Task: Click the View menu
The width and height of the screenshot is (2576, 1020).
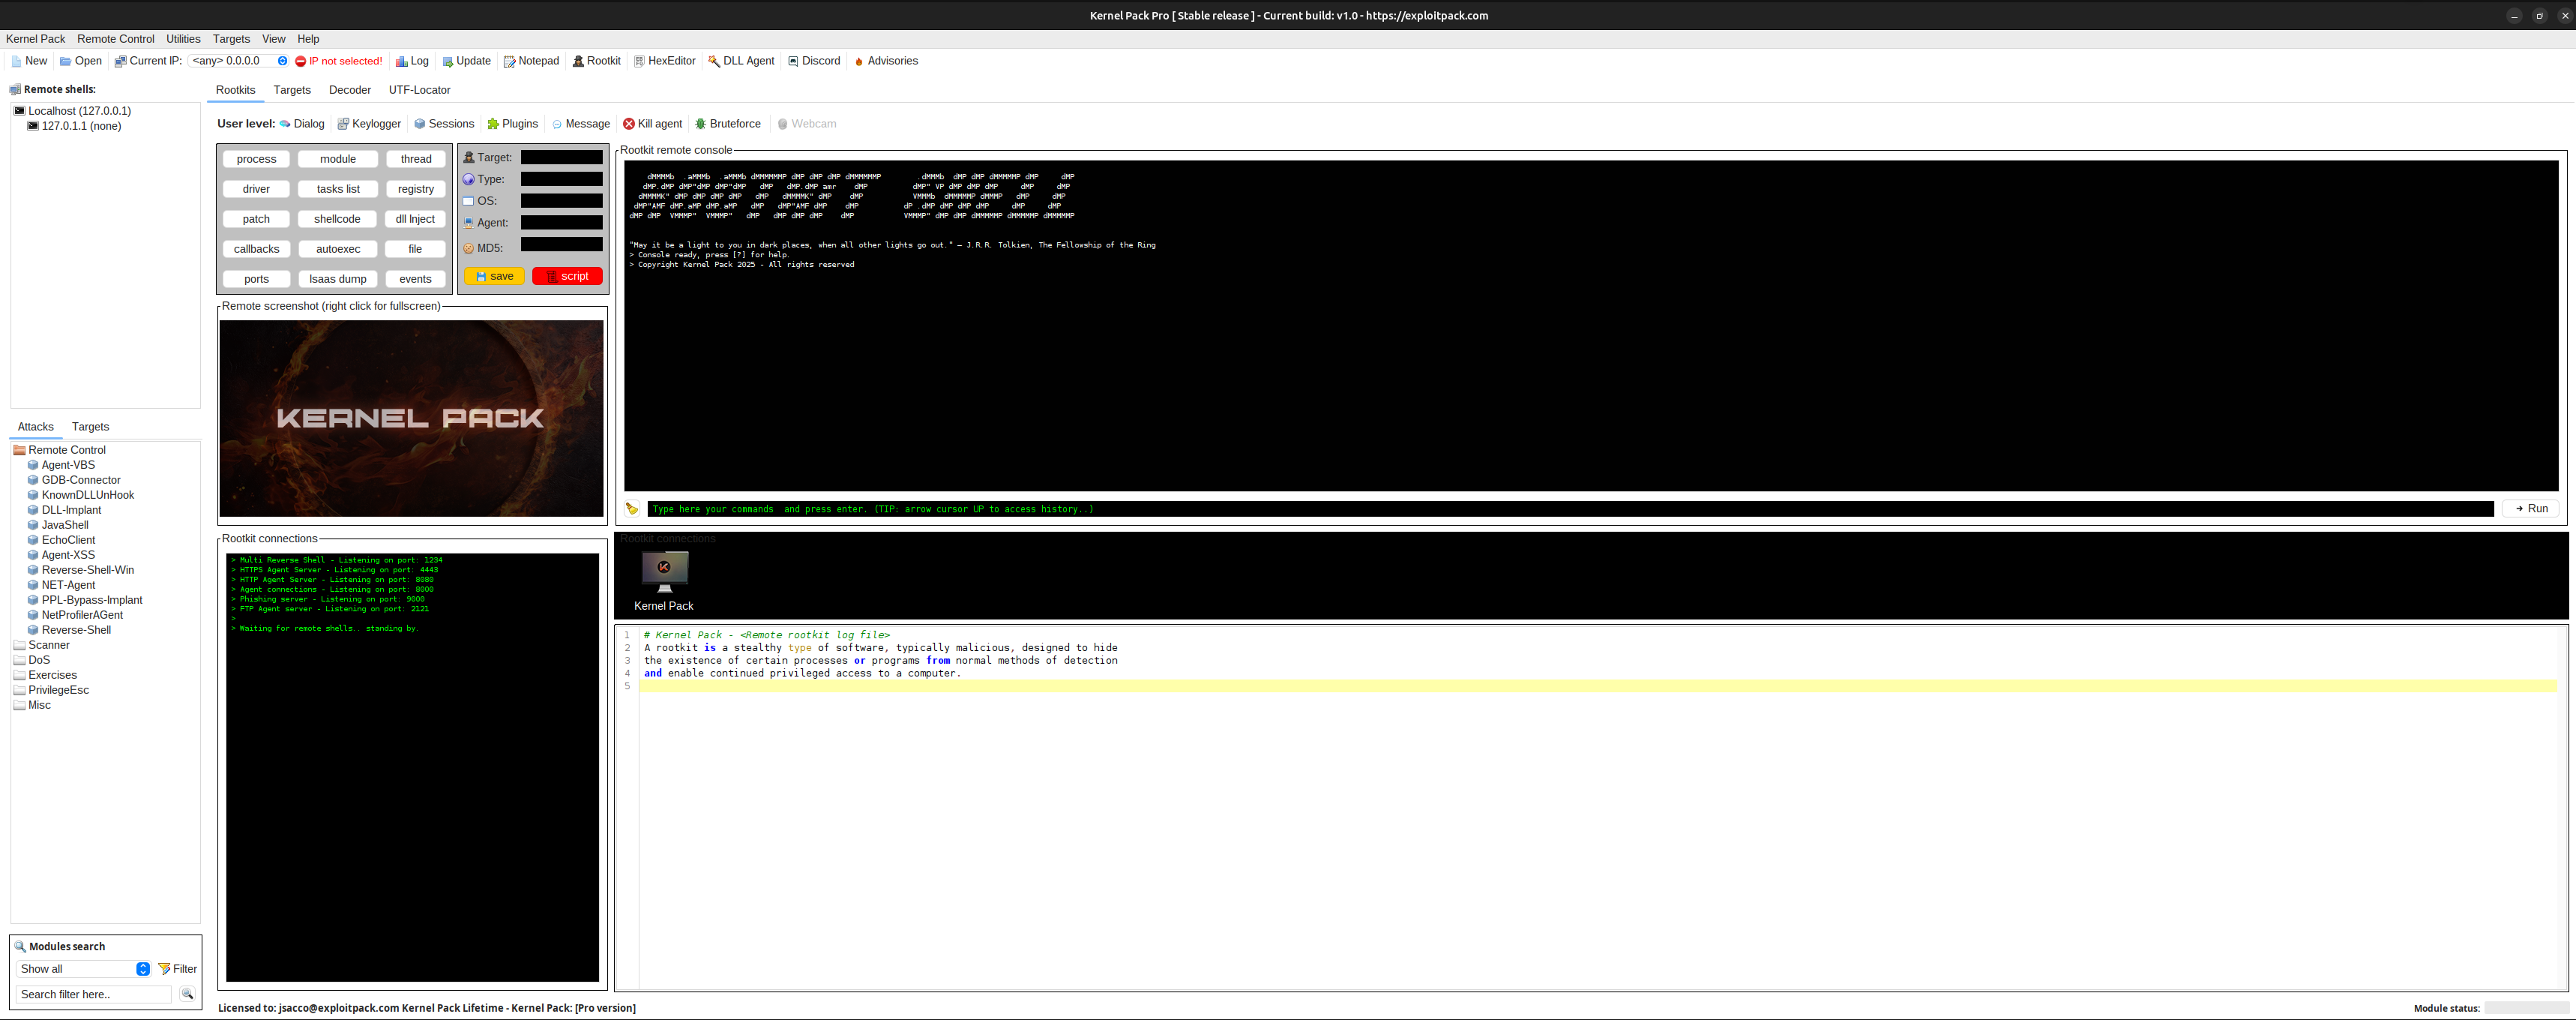Action: [x=273, y=39]
